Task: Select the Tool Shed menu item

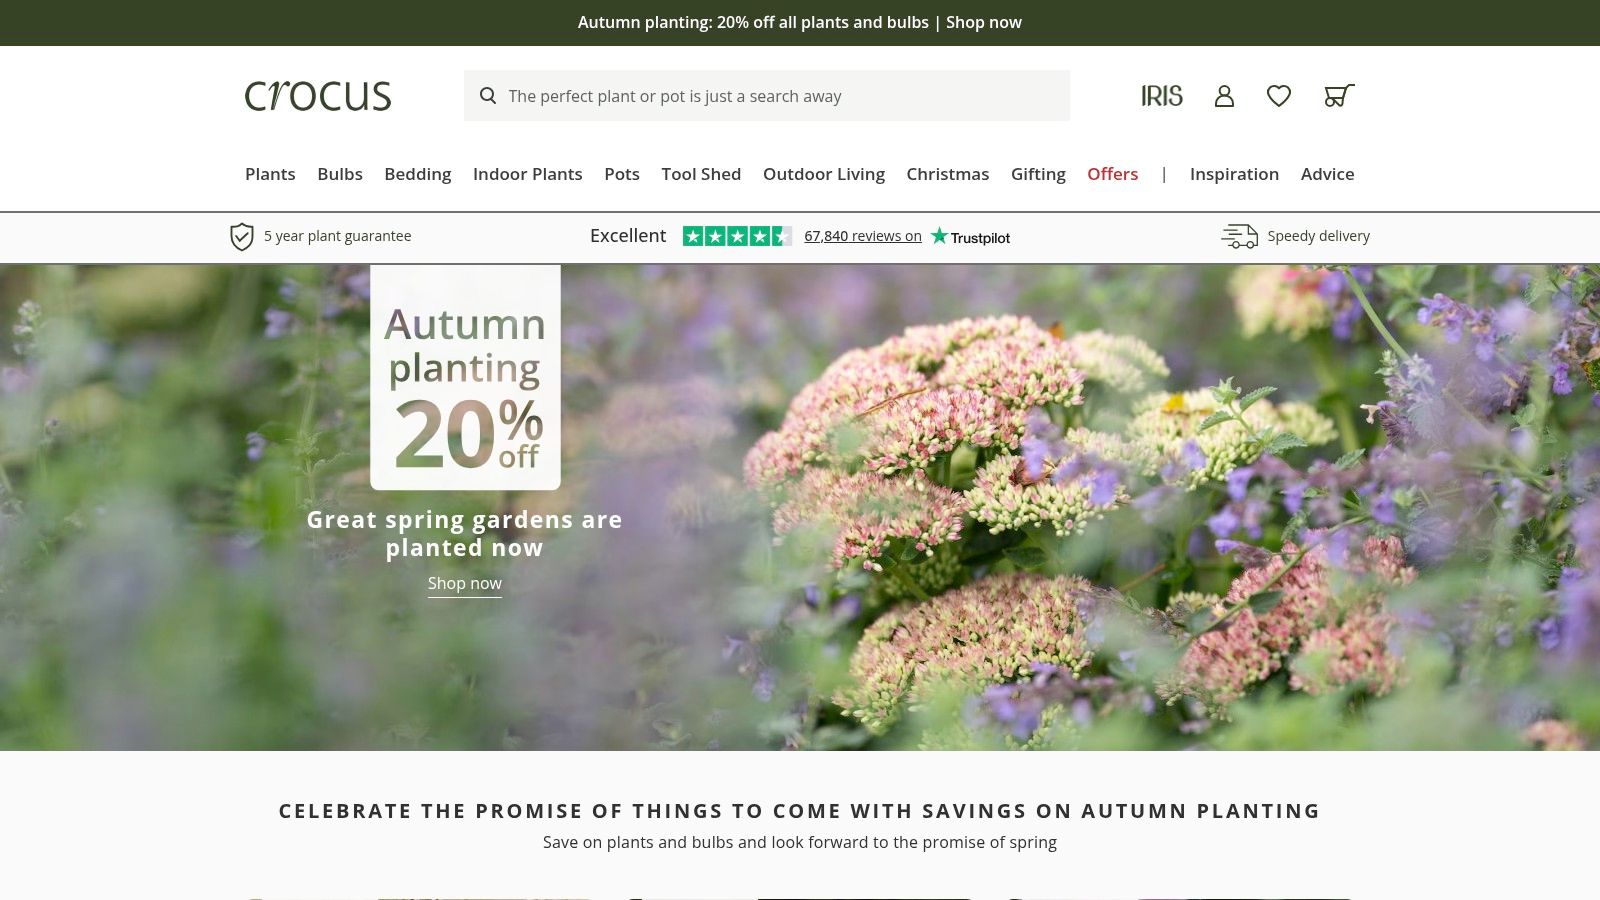Action: coord(701,174)
